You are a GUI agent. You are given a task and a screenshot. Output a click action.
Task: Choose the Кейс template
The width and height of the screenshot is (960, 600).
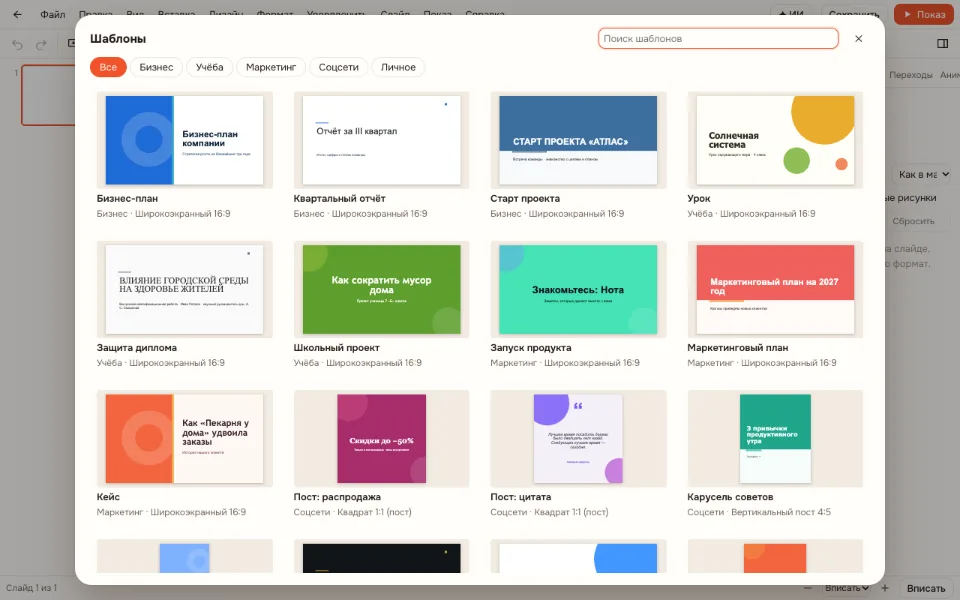[x=184, y=454]
